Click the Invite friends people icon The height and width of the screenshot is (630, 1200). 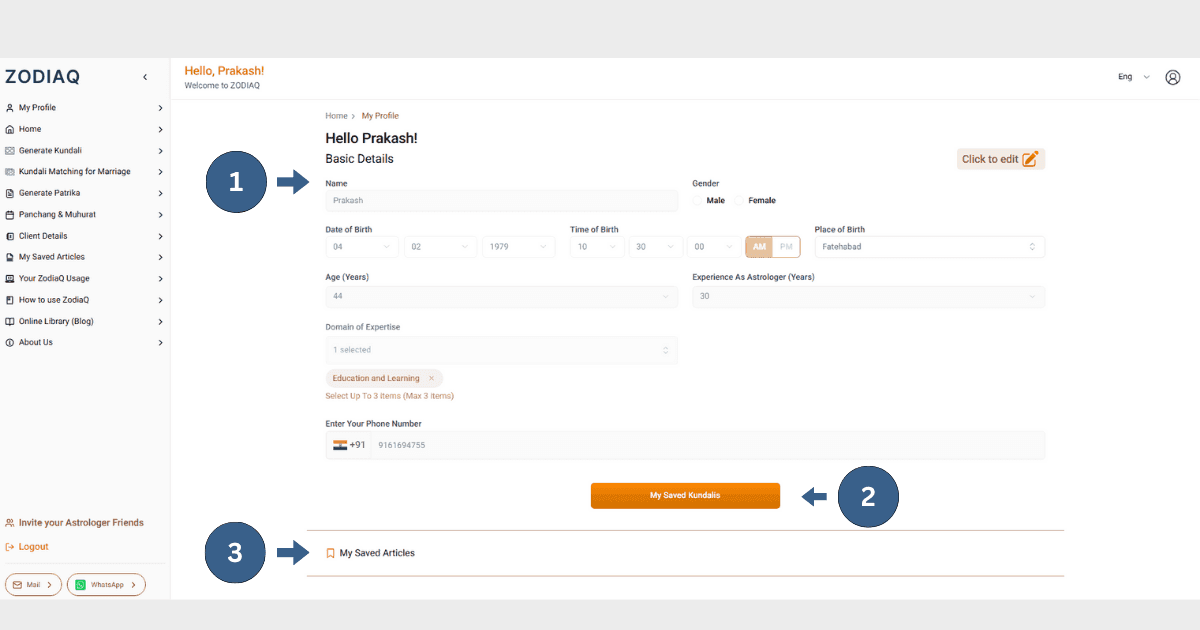(x=9, y=523)
